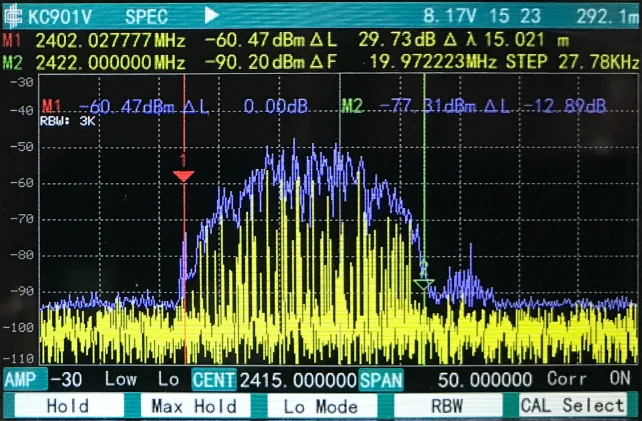The height and width of the screenshot is (421, 642).
Task: Open the RBW softkey menu
Action: coord(448,406)
